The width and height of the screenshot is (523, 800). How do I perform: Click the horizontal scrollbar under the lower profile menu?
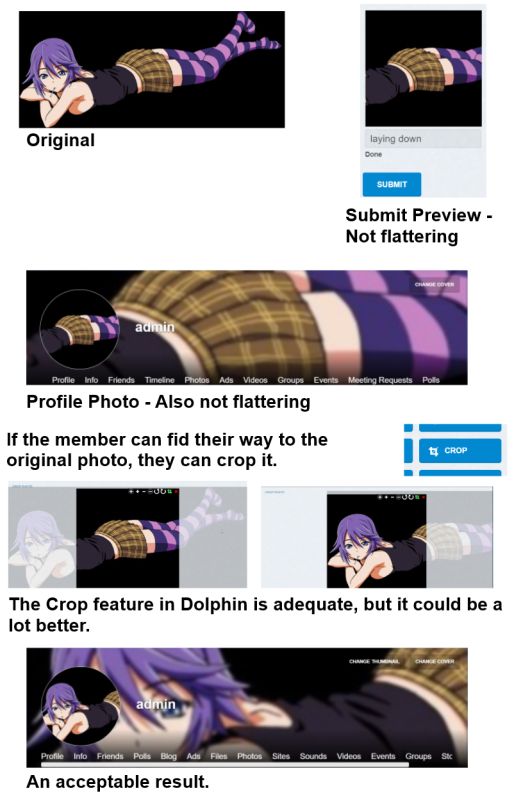(x=225, y=765)
